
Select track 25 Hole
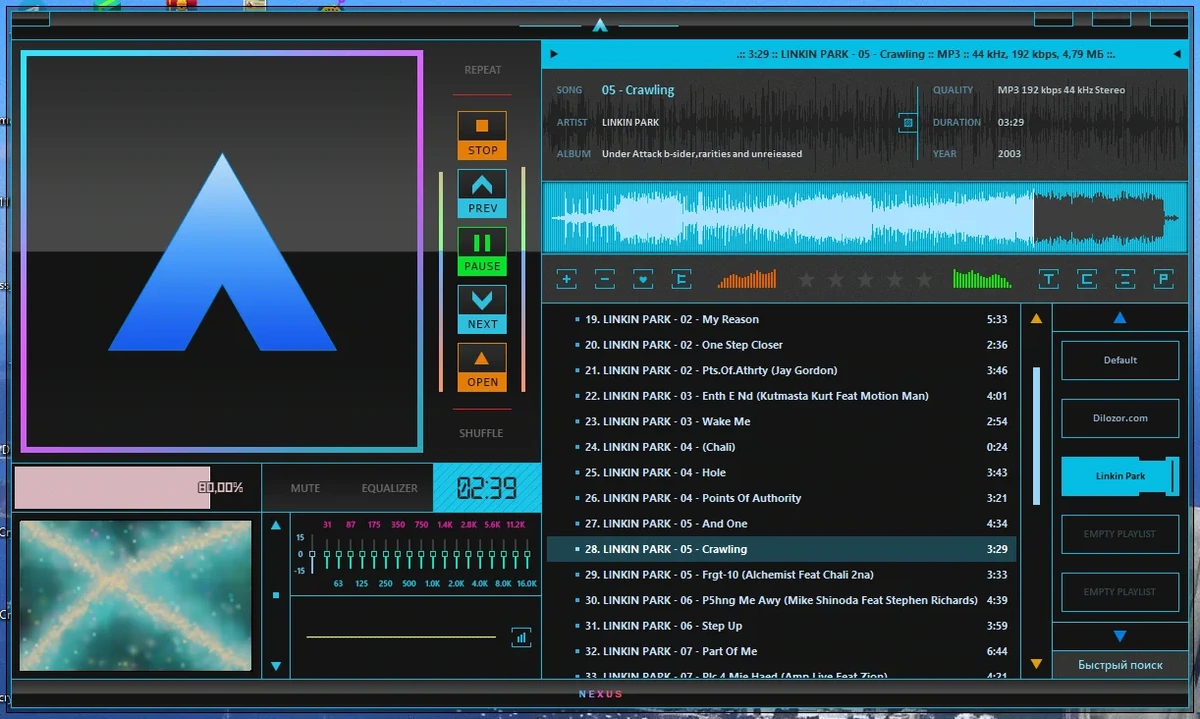click(782, 472)
